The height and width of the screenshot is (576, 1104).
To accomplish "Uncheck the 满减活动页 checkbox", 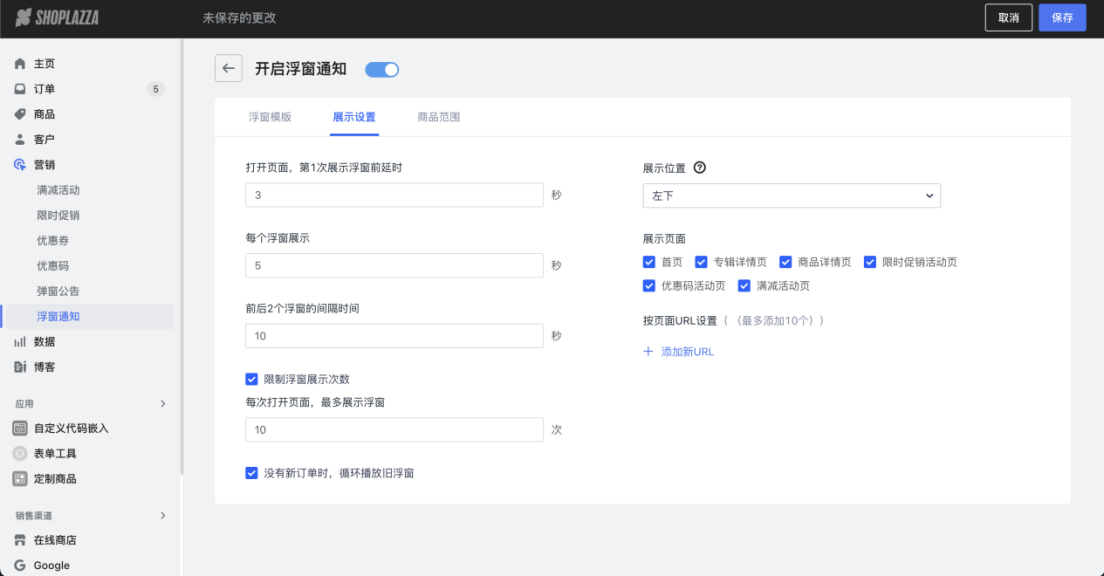I will click(x=744, y=286).
